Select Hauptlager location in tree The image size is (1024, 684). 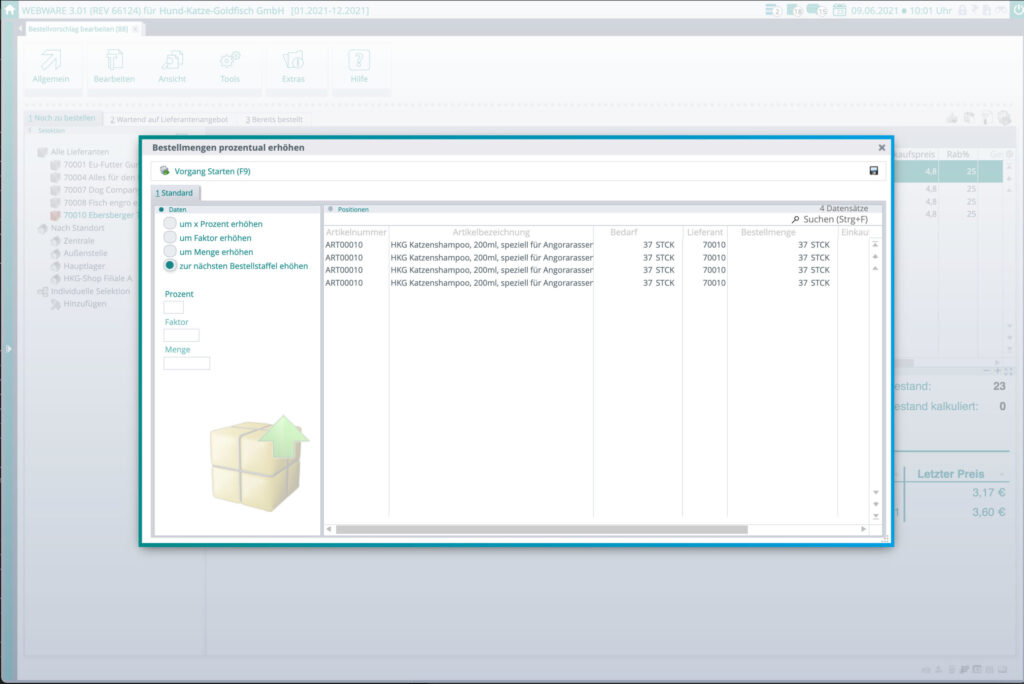(84, 266)
